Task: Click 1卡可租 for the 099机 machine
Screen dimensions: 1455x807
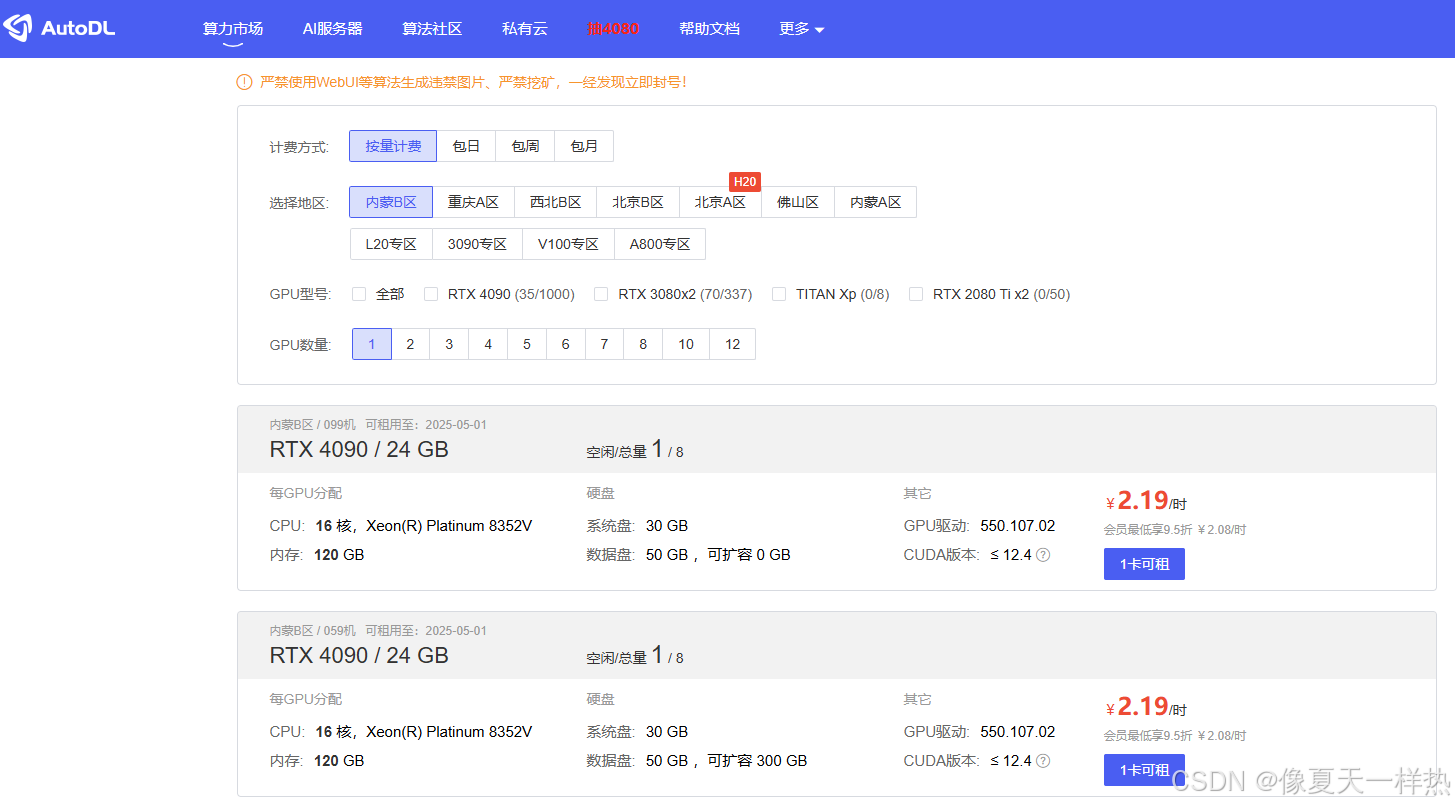Action: [1144, 564]
